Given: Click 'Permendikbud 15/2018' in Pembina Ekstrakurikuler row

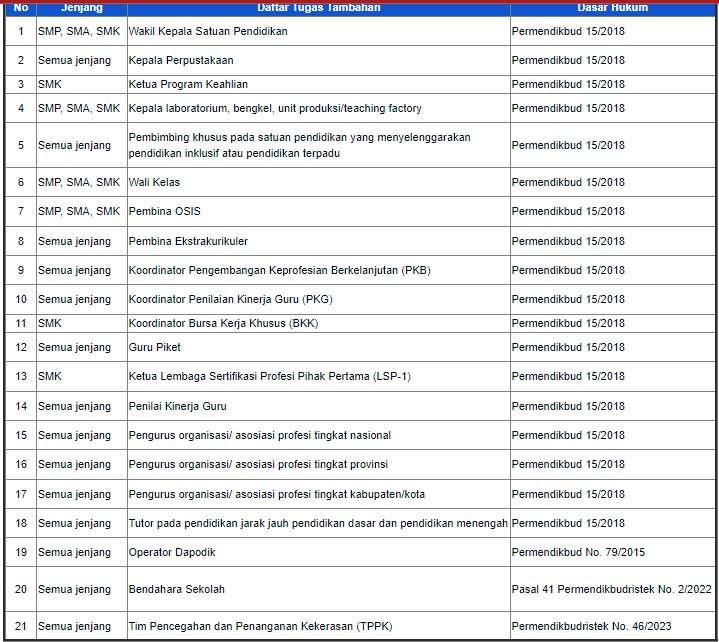Looking at the screenshot, I should tap(613, 241).
